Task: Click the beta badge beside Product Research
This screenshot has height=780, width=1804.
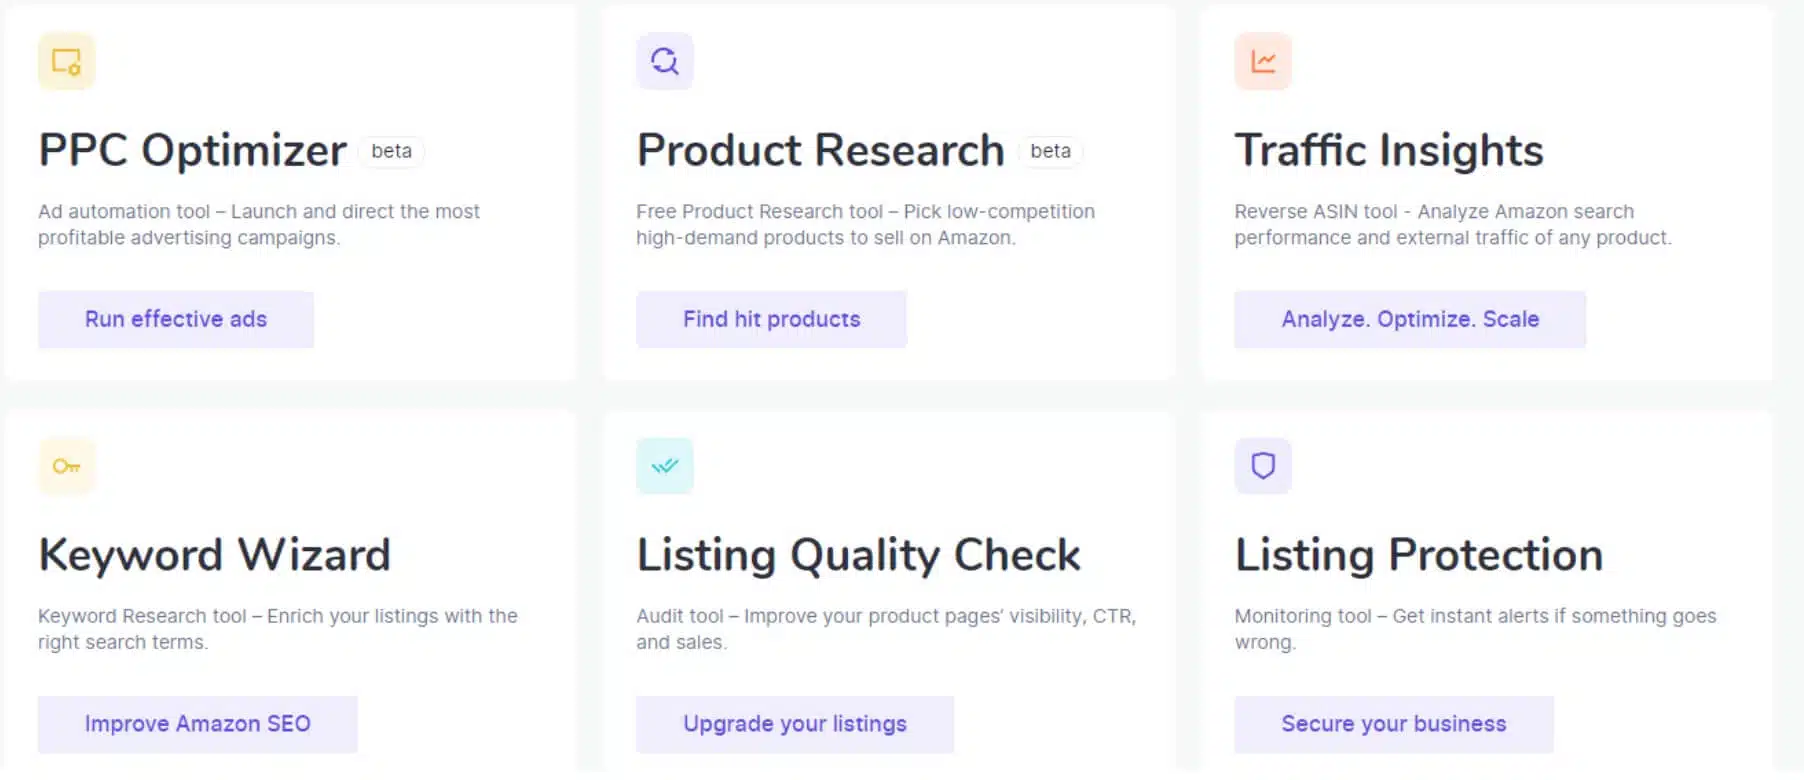Action: coord(1050,151)
